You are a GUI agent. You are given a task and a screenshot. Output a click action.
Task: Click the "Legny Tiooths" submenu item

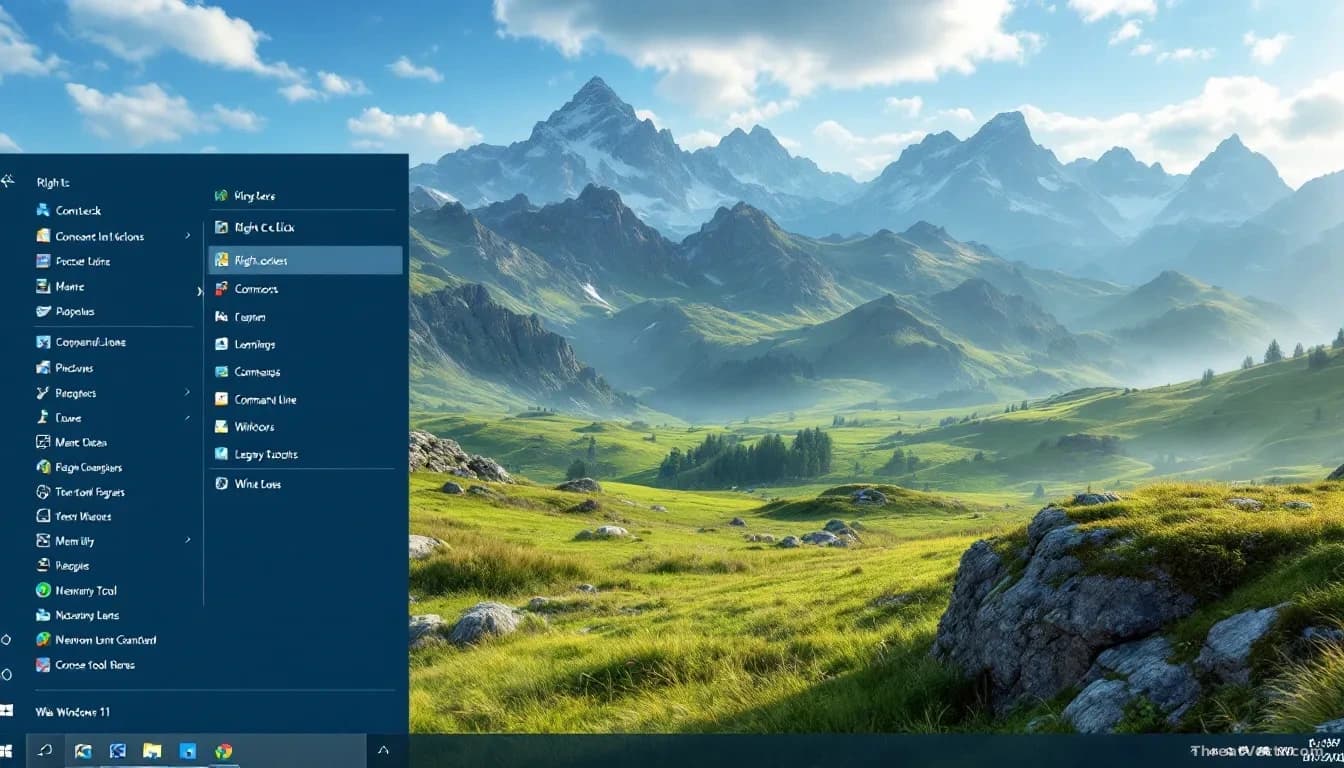[266, 454]
